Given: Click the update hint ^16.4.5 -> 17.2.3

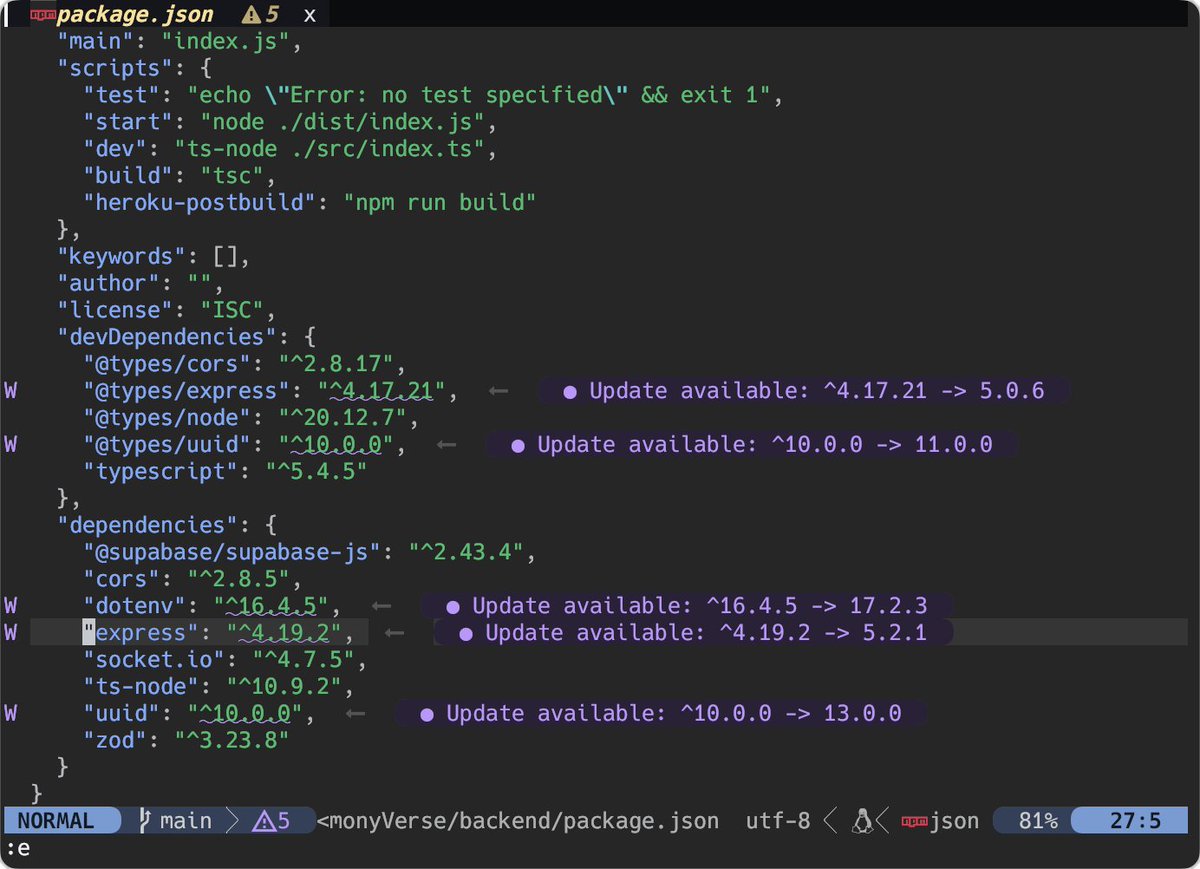Looking at the screenshot, I should [x=687, y=606].
